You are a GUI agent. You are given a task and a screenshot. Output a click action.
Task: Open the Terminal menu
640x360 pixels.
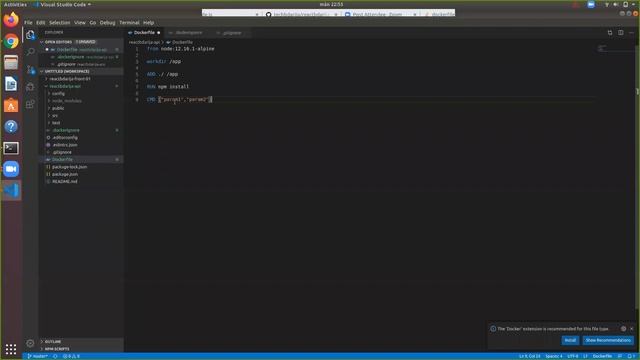129,23
